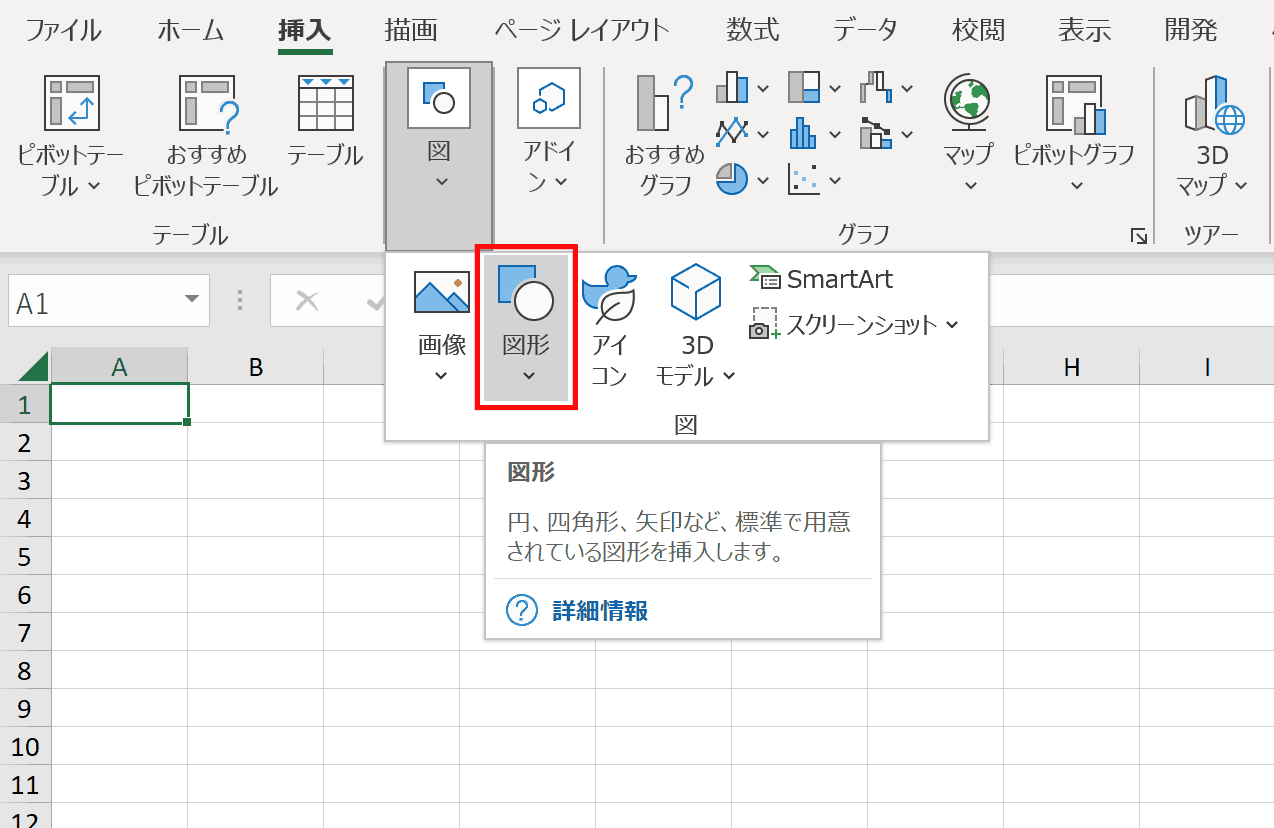Insert a line or area chart

click(x=733, y=131)
